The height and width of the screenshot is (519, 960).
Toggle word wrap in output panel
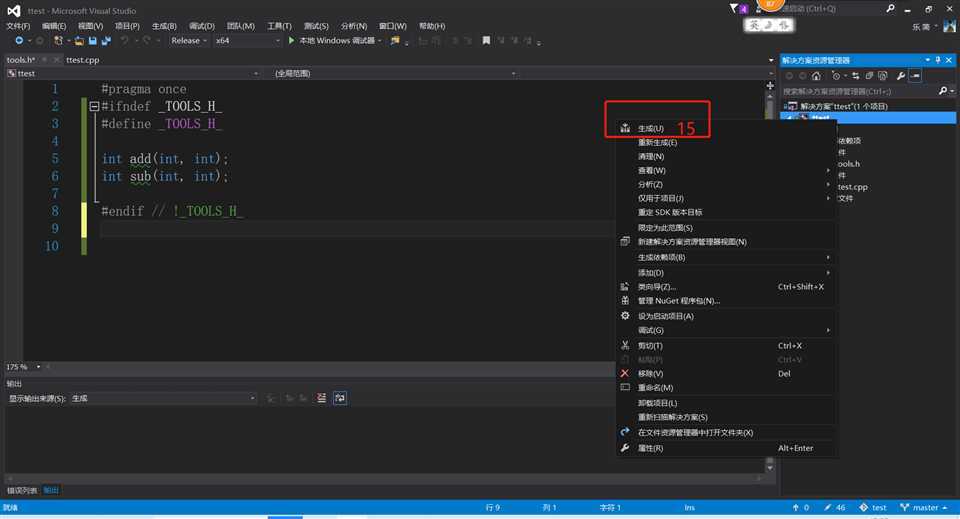[x=340, y=398]
